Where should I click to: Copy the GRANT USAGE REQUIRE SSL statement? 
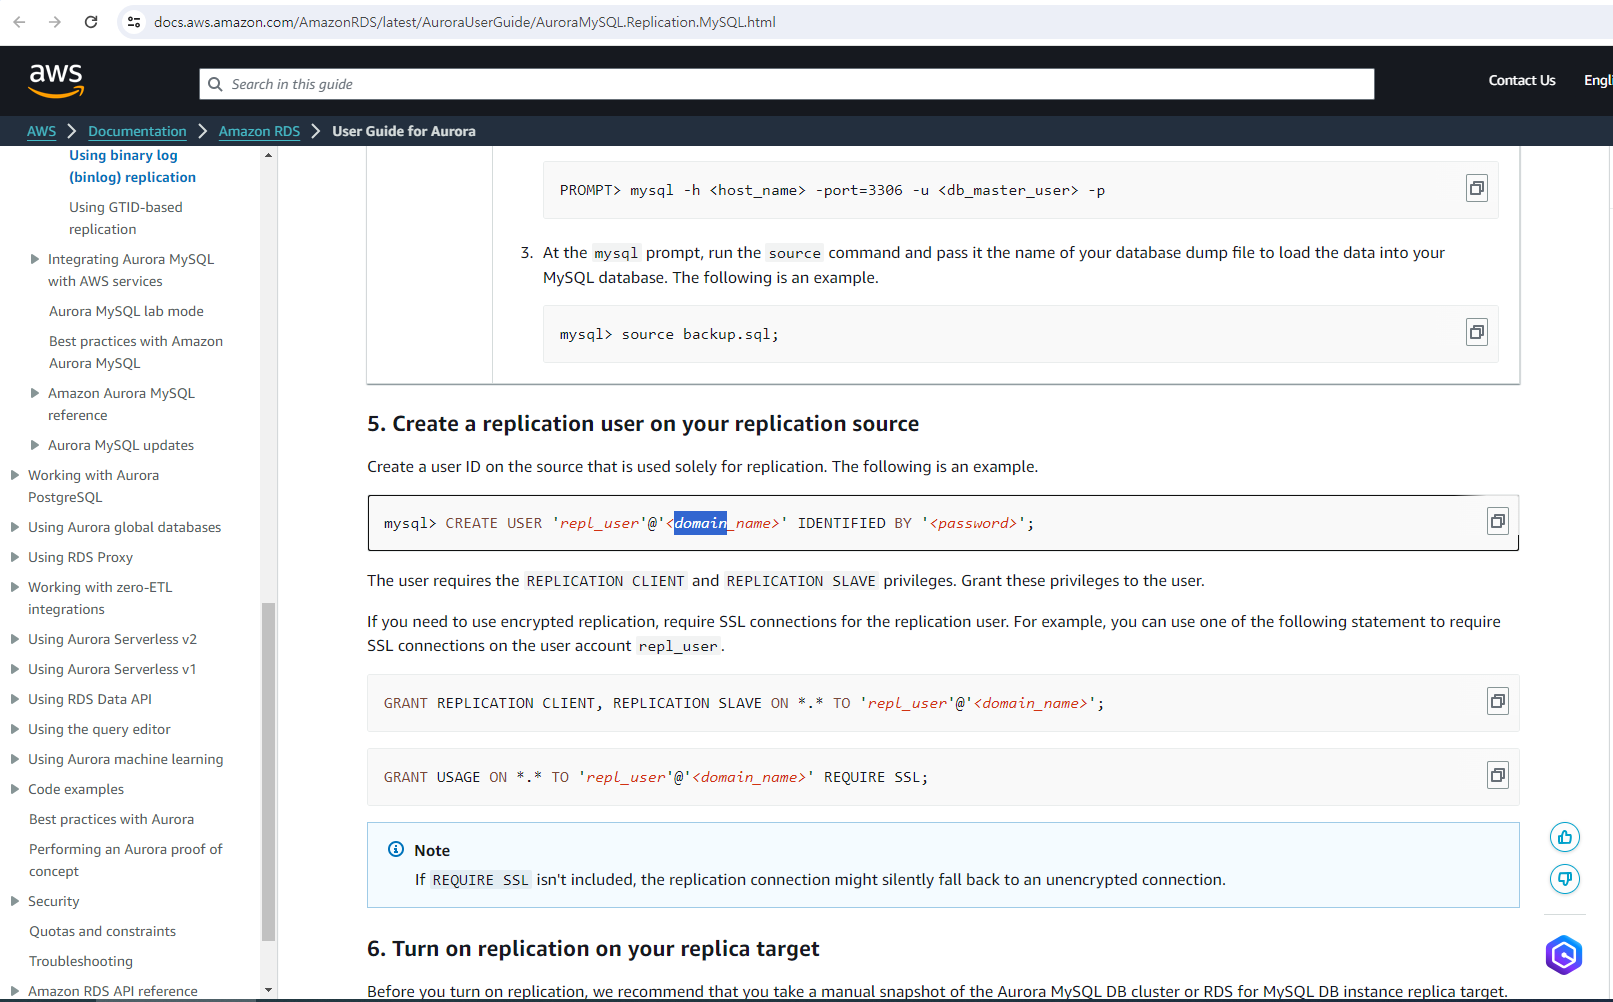click(1497, 775)
